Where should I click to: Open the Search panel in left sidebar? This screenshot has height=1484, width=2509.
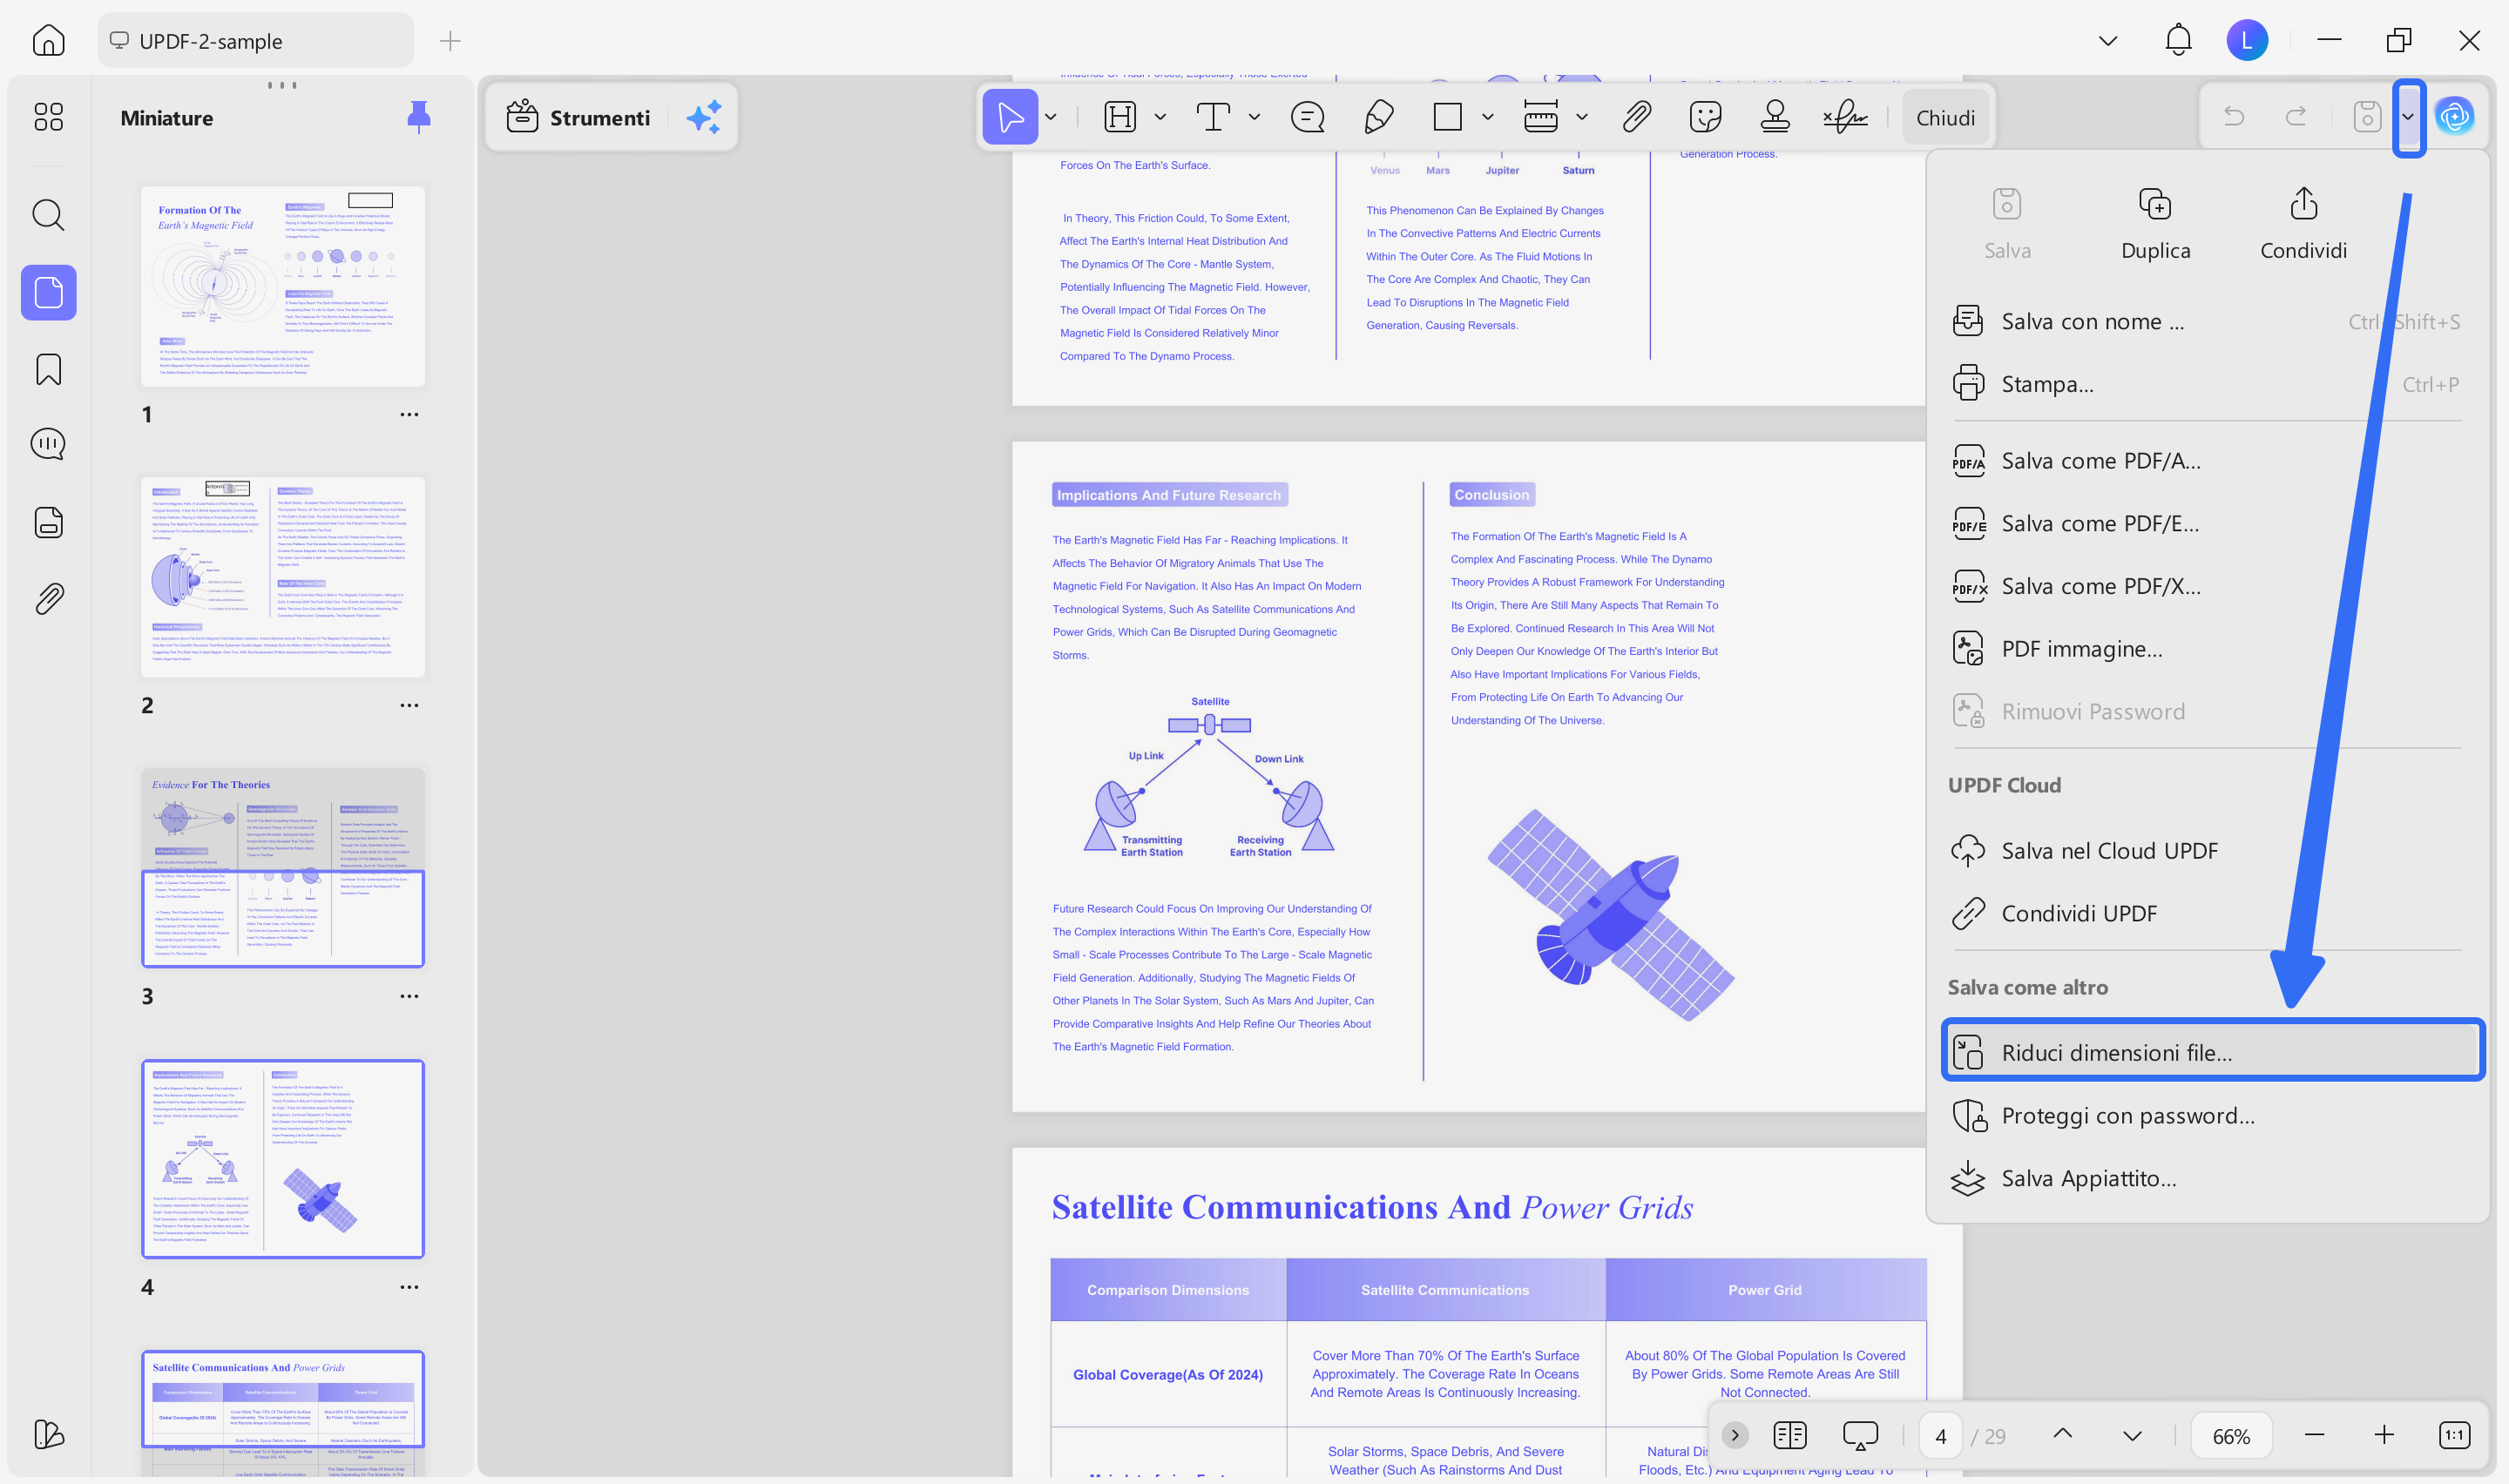(x=48, y=215)
